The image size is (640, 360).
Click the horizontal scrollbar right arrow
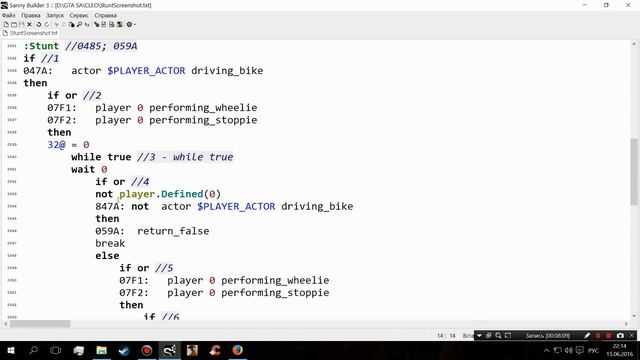pyautogui.click(x=626, y=324)
